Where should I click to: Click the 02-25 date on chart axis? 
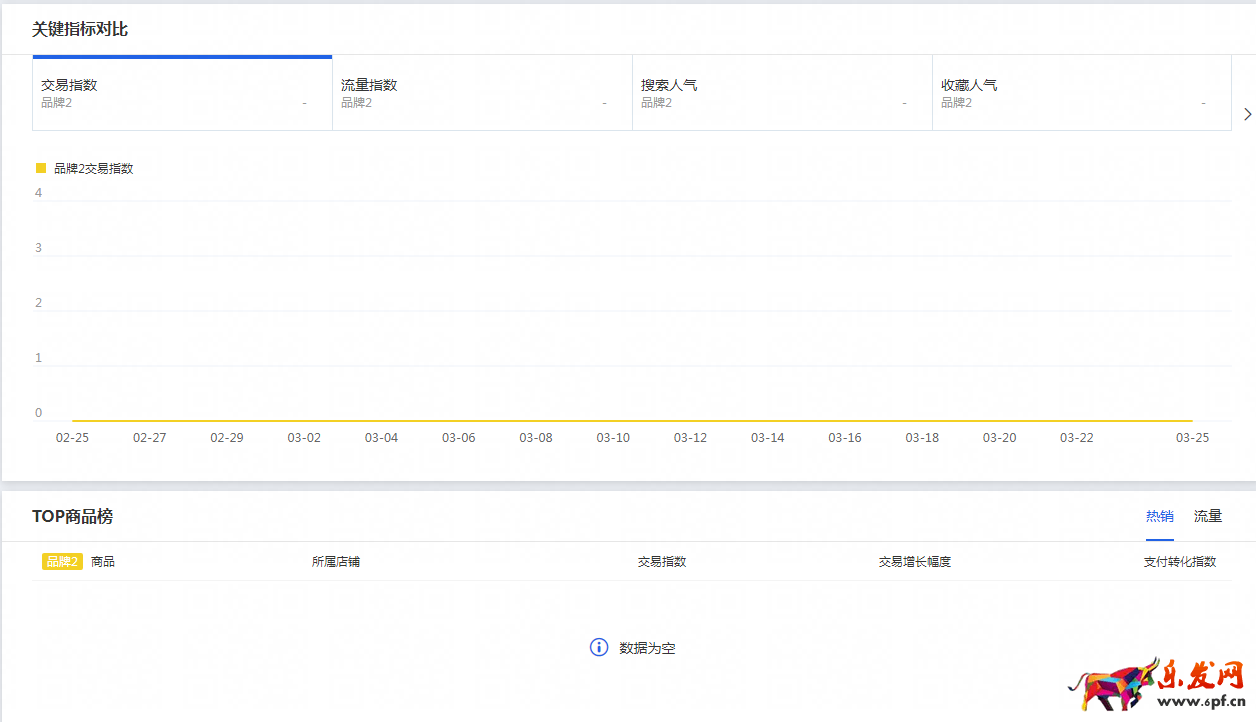point(72,438)
